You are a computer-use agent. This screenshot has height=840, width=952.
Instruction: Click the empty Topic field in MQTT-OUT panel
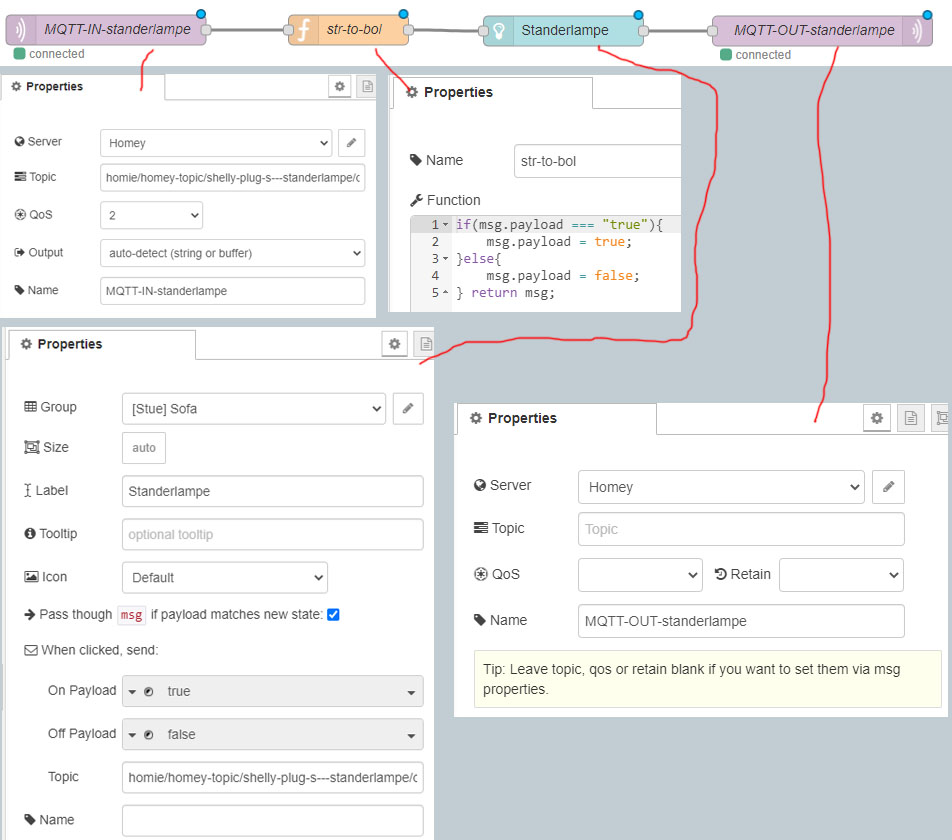(x=741, y=529)
